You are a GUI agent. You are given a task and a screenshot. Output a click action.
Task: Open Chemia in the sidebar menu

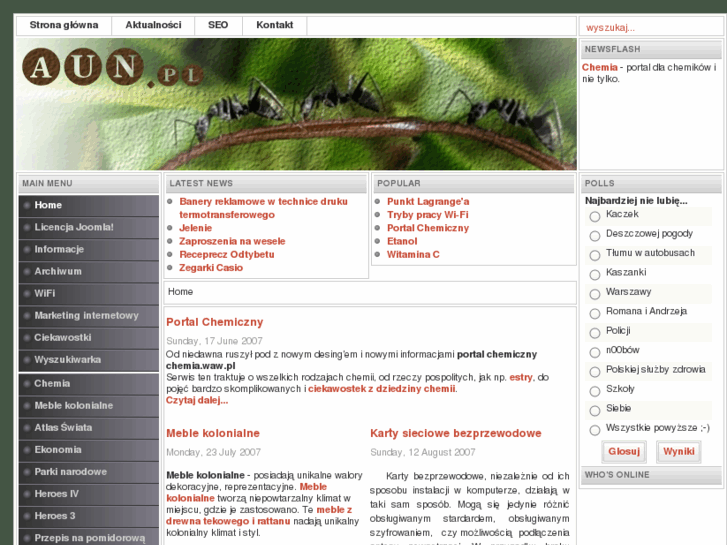(89, 384)
